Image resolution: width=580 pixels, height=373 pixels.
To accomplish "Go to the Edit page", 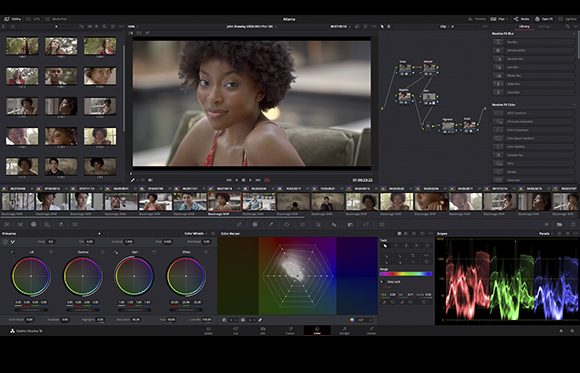I will point(263,330).
